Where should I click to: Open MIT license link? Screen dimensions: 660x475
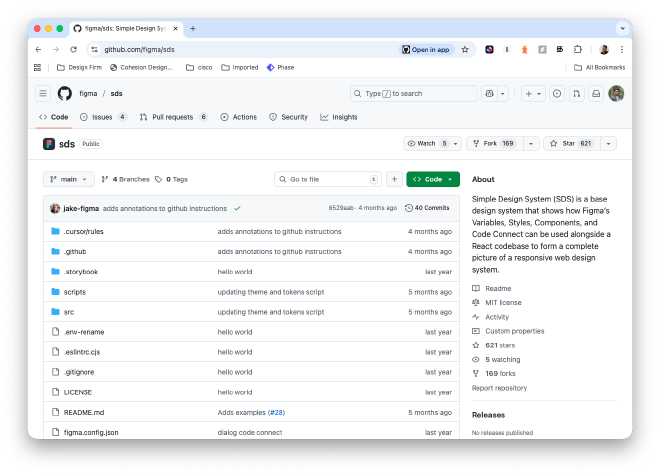(497, 303)
